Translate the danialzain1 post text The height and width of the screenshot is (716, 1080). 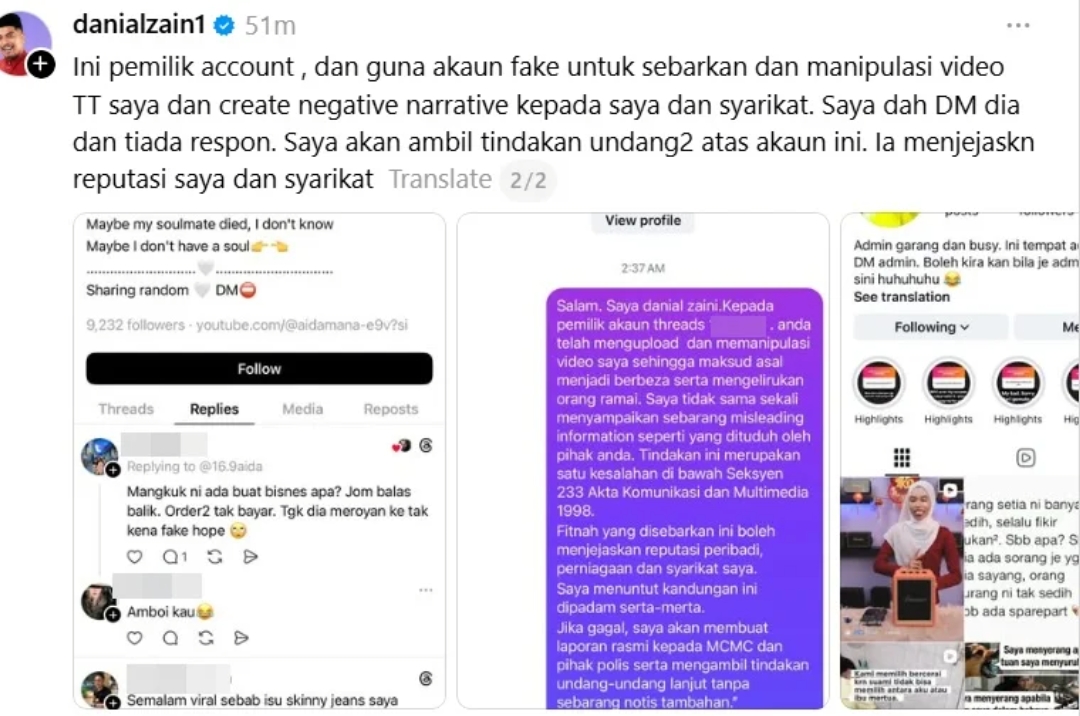(440, 179)
